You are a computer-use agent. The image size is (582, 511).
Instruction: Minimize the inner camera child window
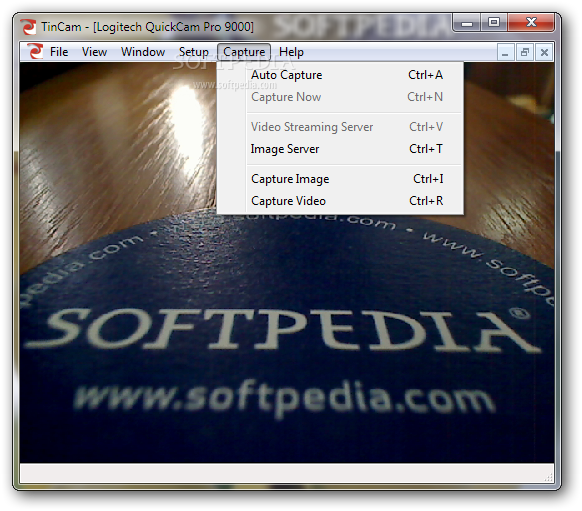click(505, 52)
